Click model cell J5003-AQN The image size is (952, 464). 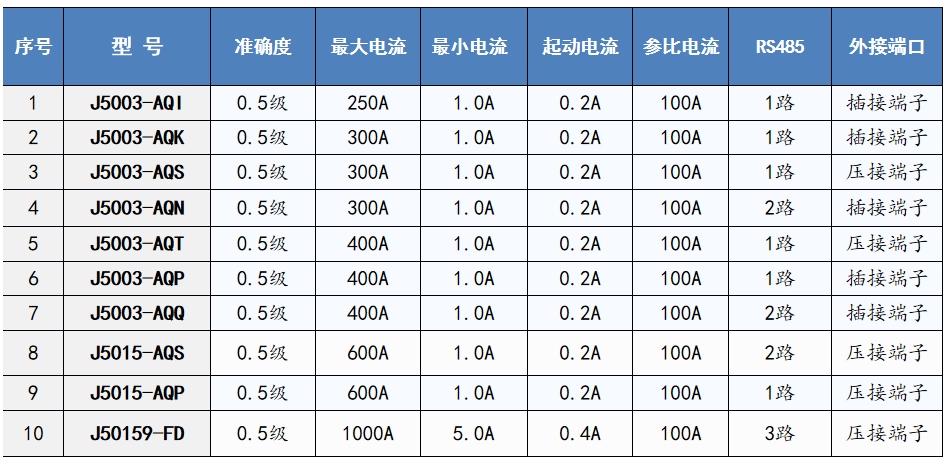click(137, 208)
